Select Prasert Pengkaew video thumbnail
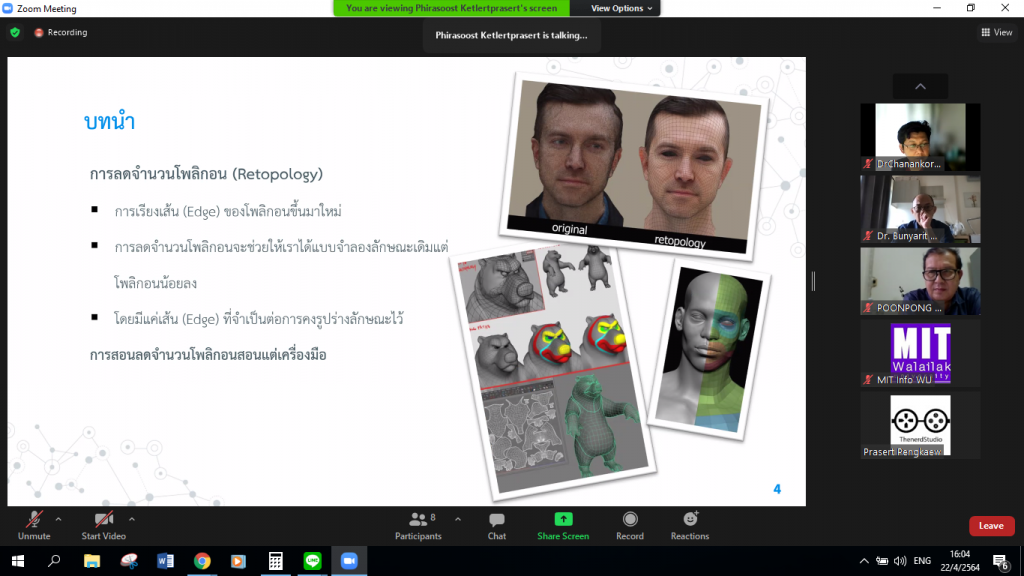Screen dimensions: 1024x576 coord(920,426)
